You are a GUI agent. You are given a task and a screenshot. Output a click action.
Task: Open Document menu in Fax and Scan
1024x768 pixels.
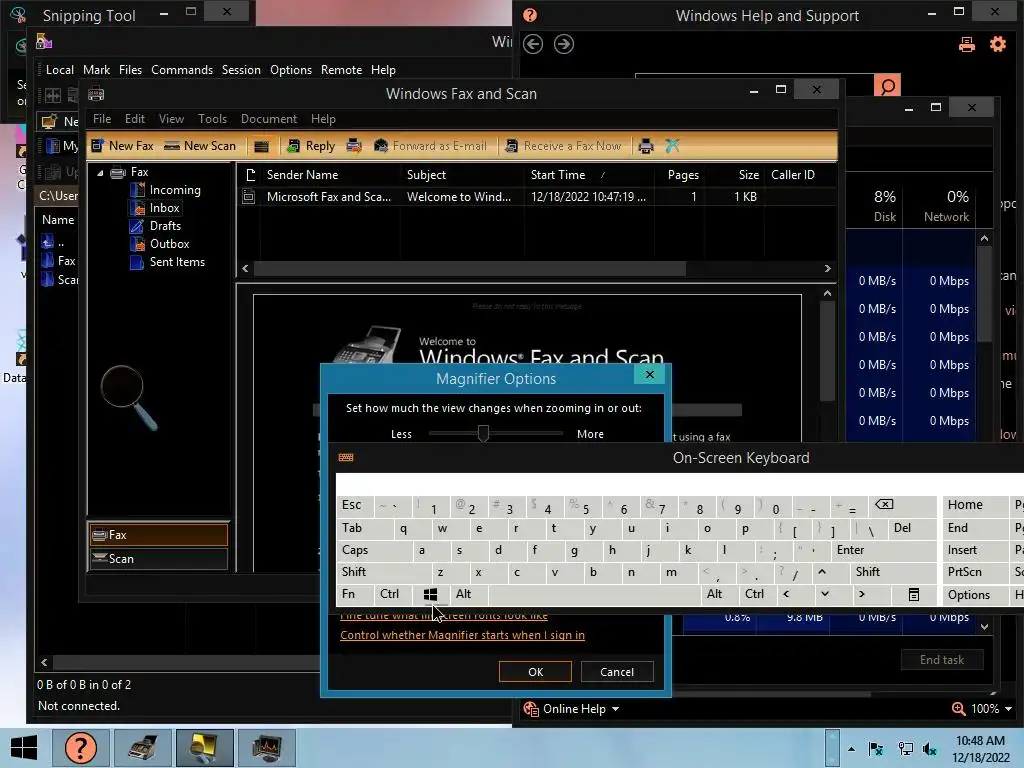click(x=268, y=119)
